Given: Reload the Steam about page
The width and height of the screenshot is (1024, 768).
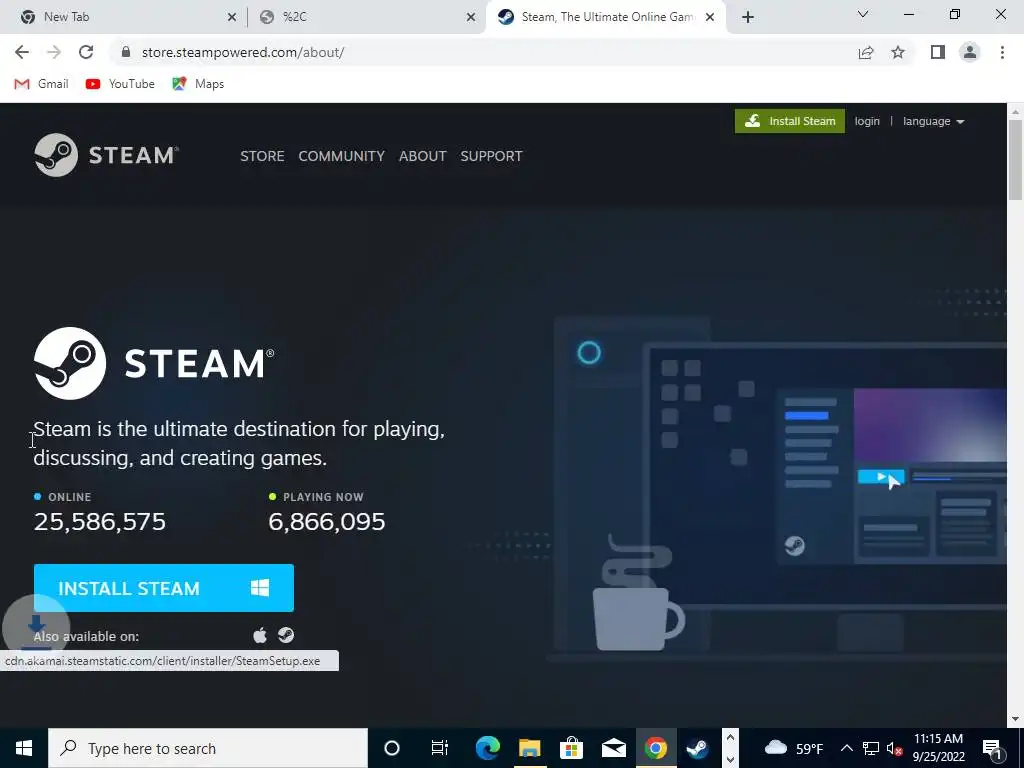Looking at the screenshot, I should pyautogui.click(x=86, y=52).
